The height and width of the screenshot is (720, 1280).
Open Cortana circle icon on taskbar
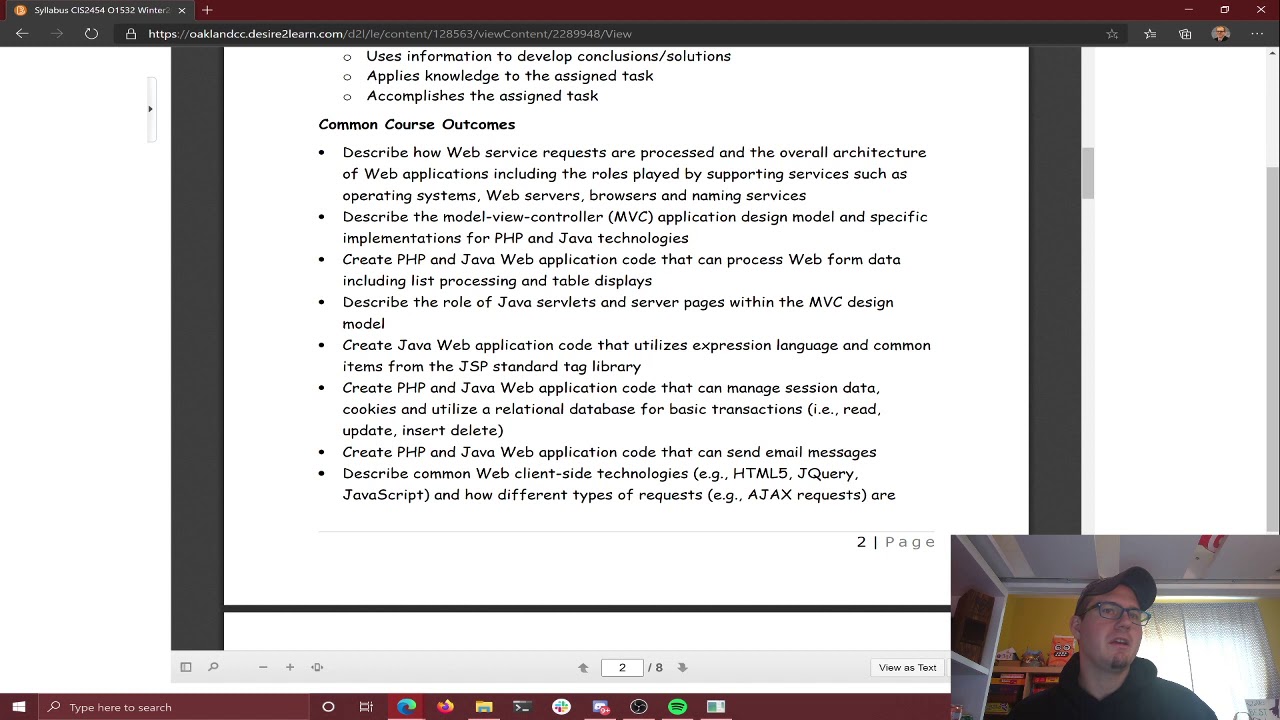click(328, 707)
